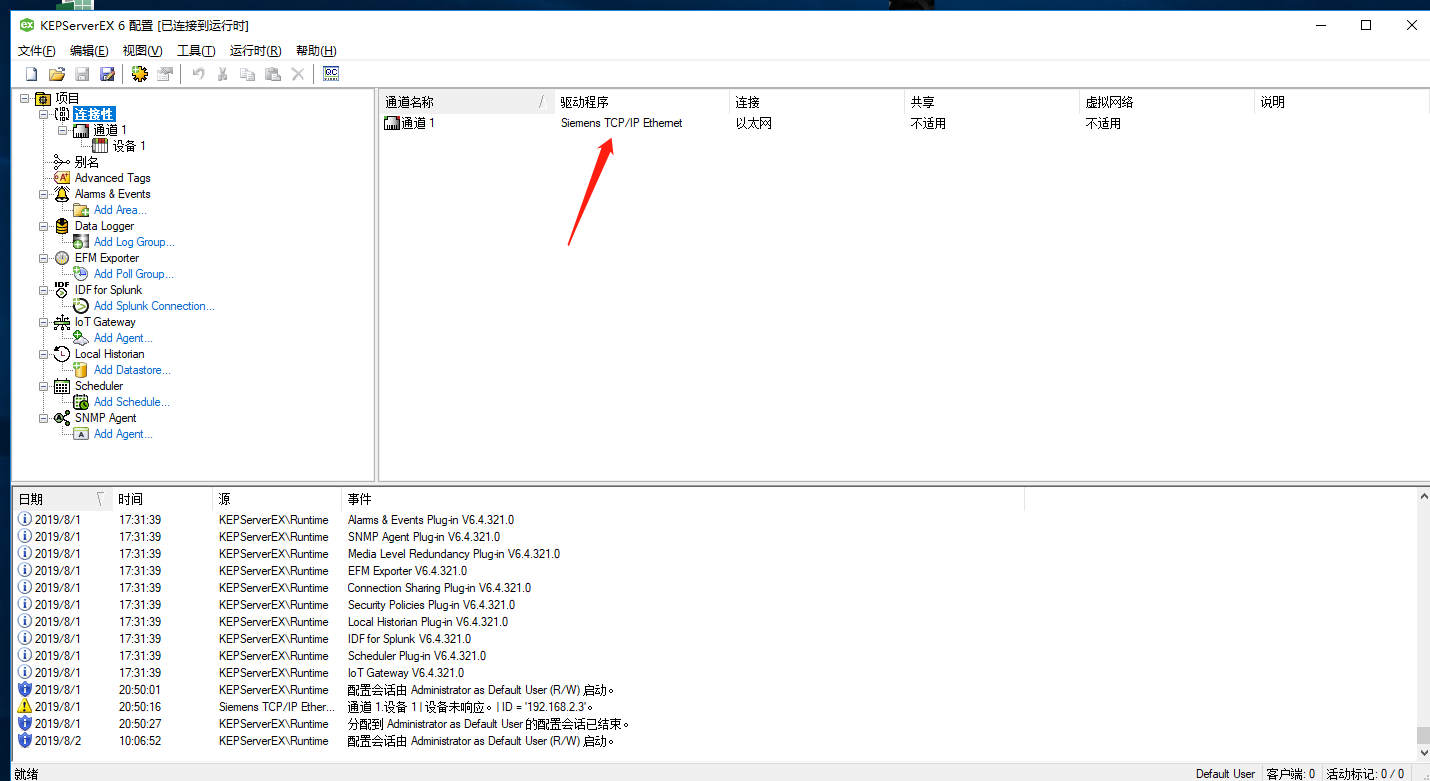Viewport: 1430px width, 781px height.
Task: Click the Undo arrow toolbar icon
Action: click(200, 72)
